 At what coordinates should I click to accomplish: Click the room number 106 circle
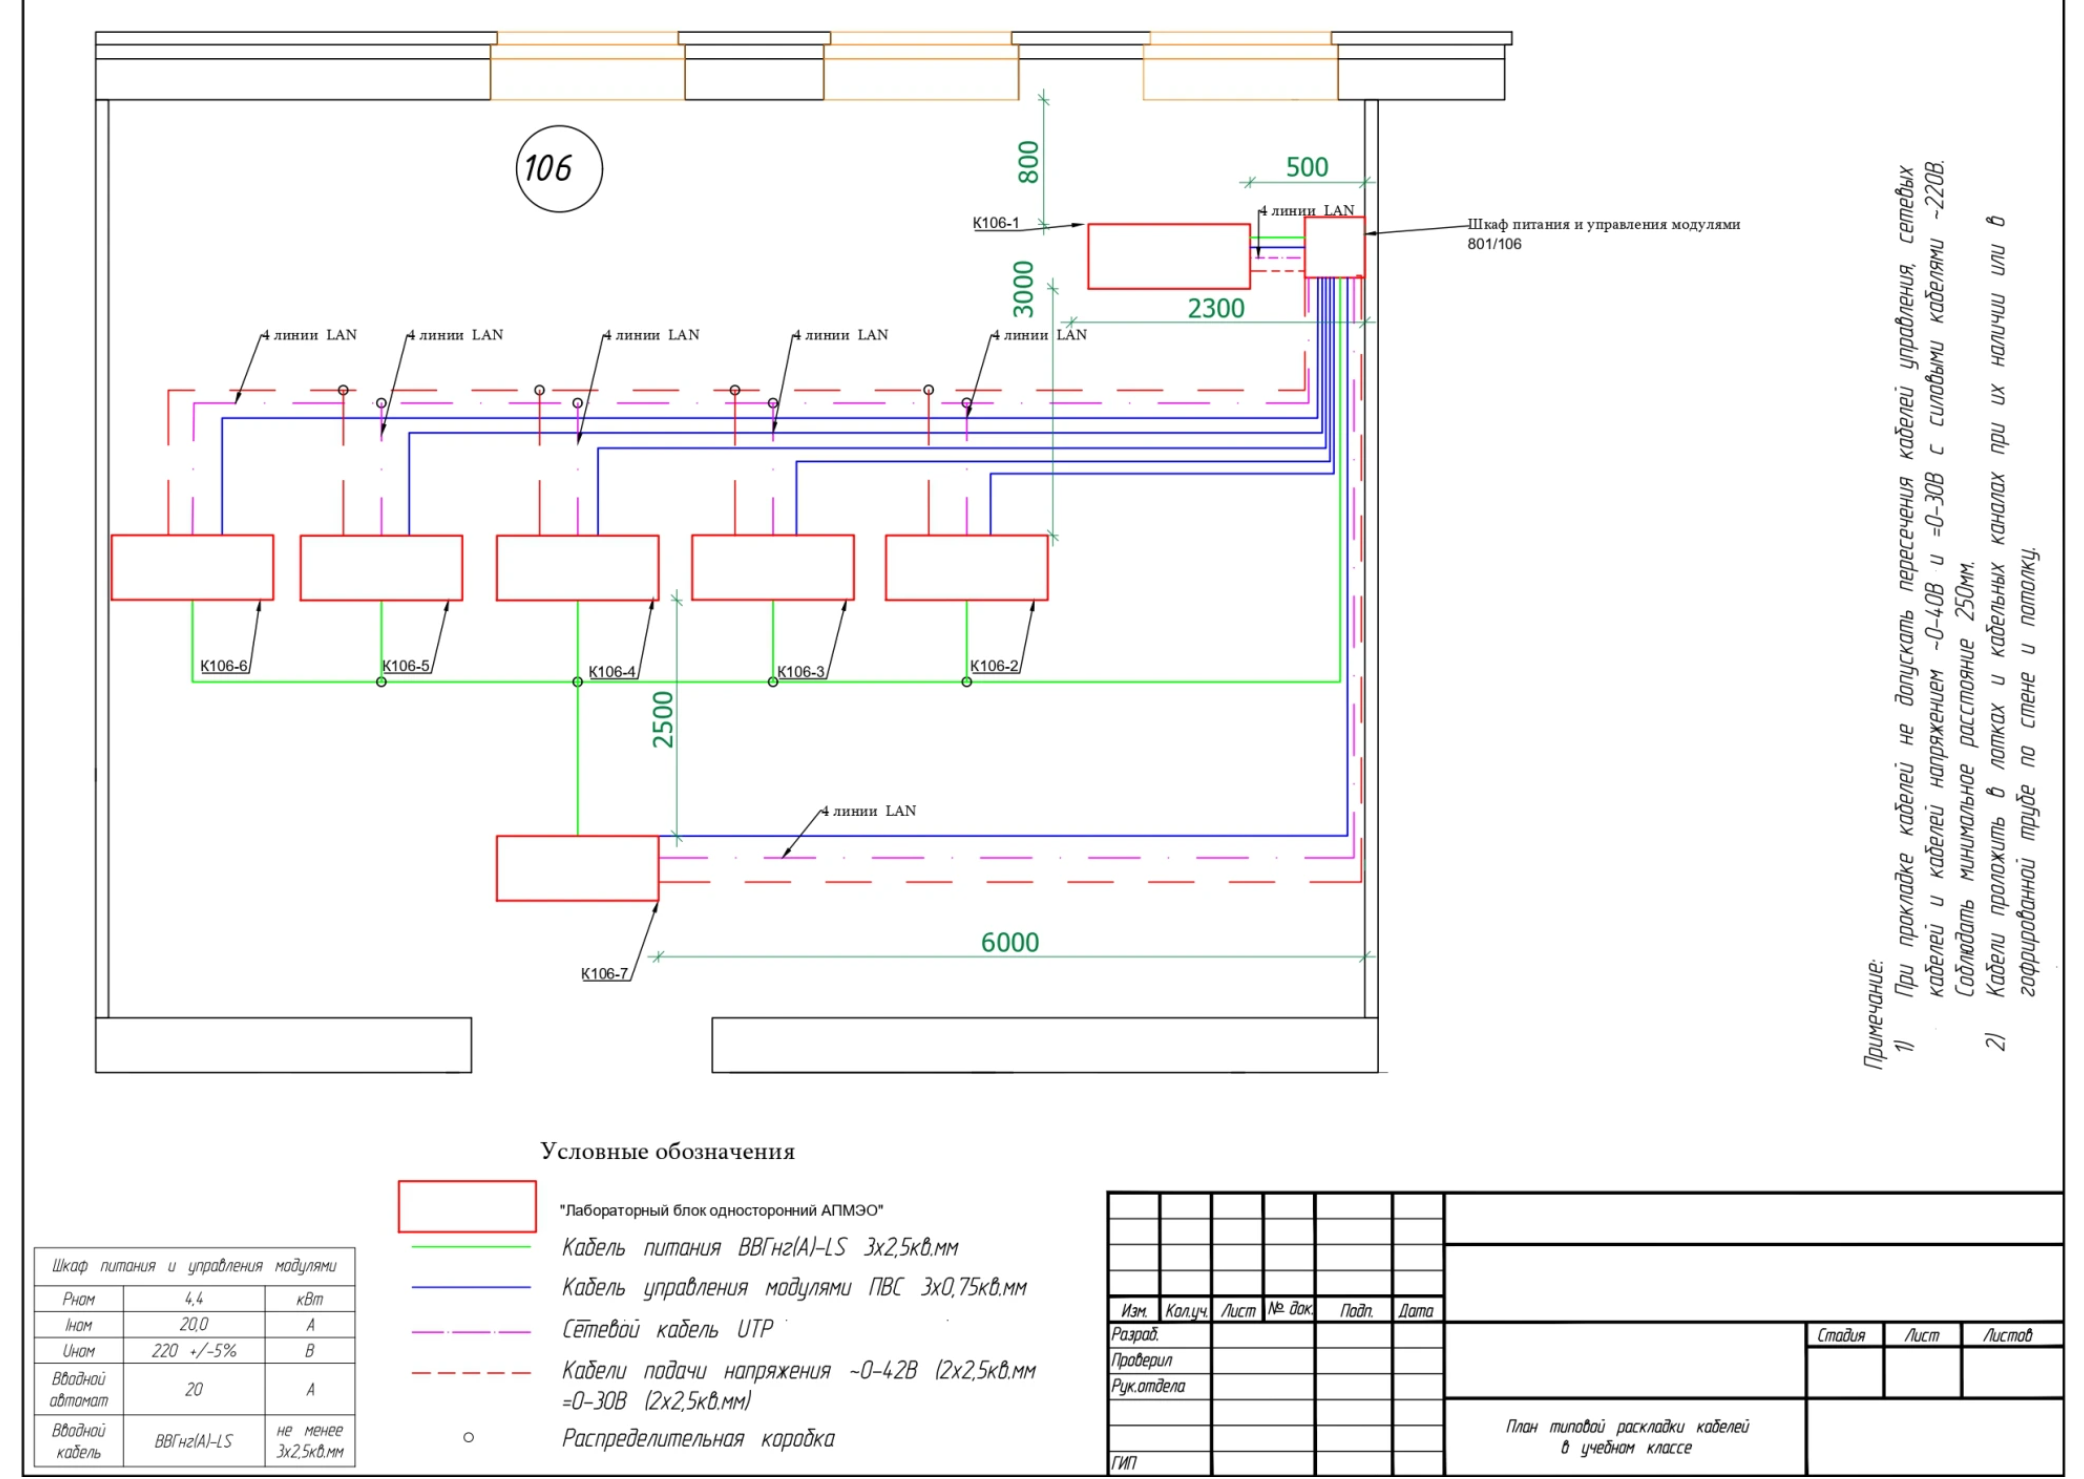tap(558, 168)
